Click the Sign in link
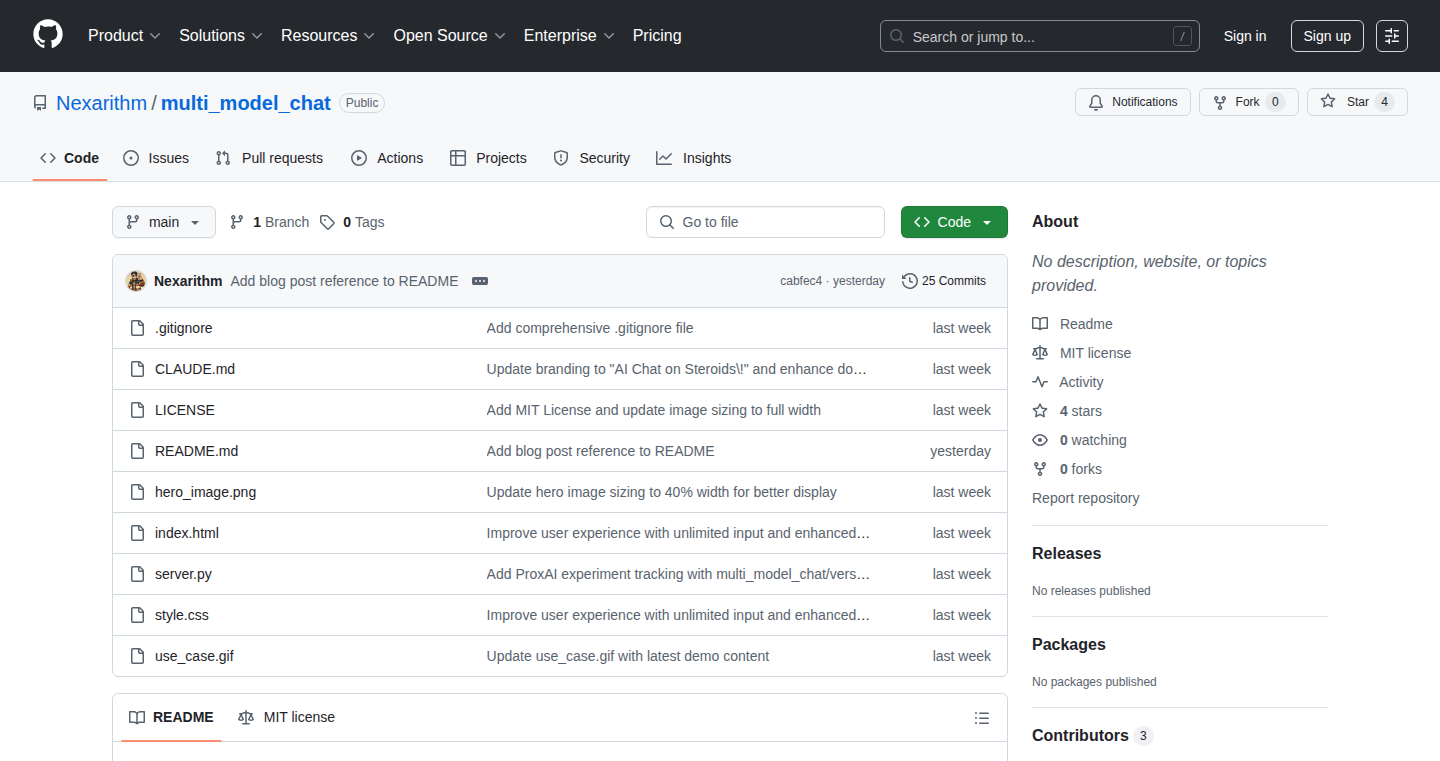This screenshot has height=761, width=1440. pyautogui.click(x=1245, y=36)
